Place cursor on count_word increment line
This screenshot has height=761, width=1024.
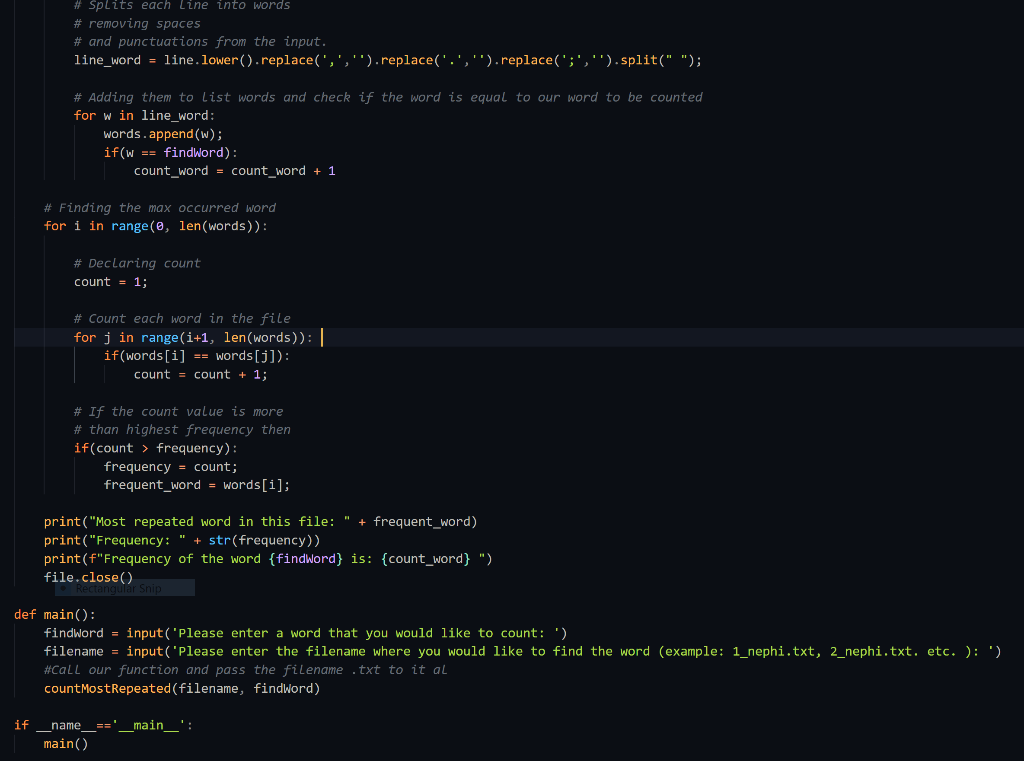coord(235,170)
